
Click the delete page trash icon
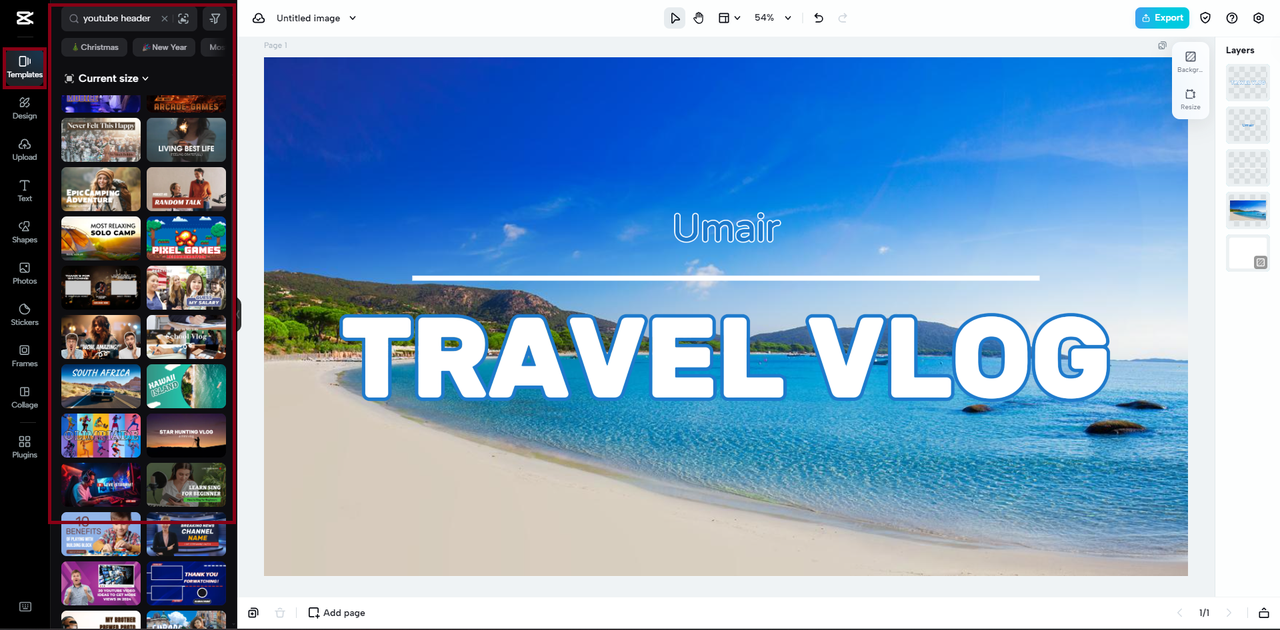coord(280,613)
